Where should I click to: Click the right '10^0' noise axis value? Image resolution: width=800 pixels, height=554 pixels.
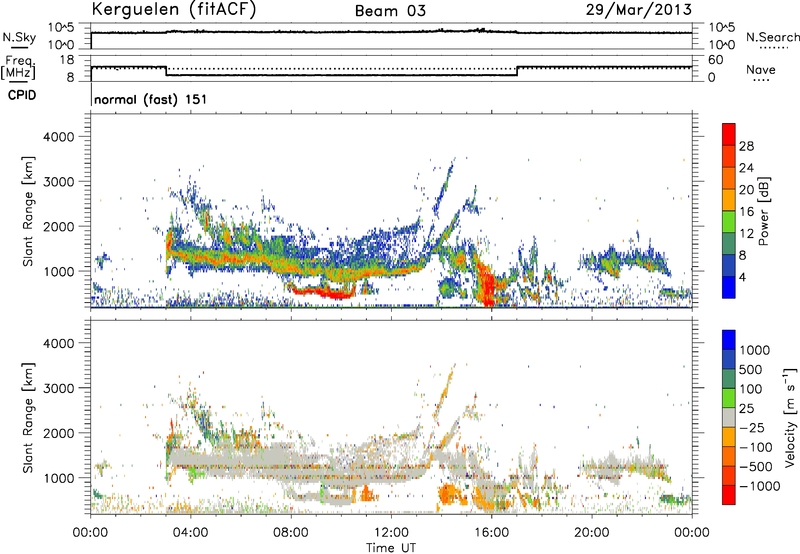722,45
